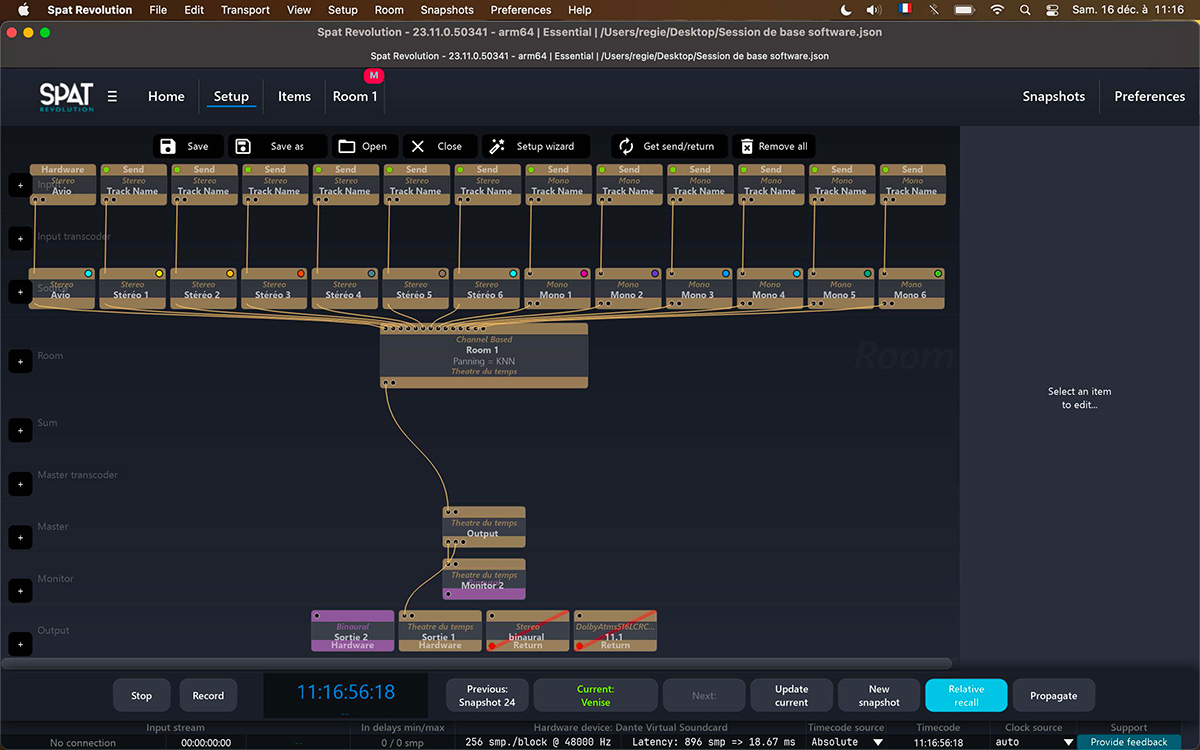1200x750 pixels.
Task: Open the Snapshots page in the top bar
Action: 1053,96
